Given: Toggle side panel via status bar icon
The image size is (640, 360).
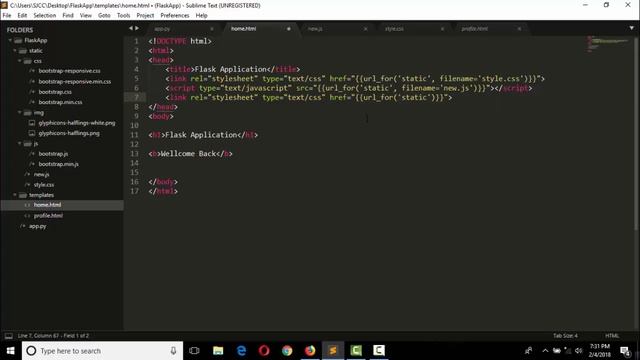Looking at the screenshot, I should [9, 336].
